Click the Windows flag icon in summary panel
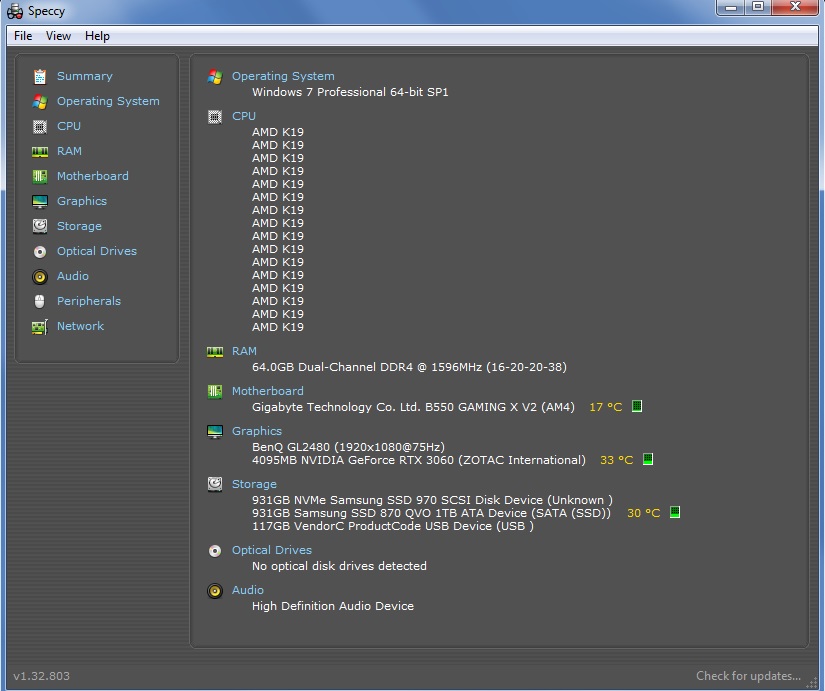825x691 pixels. [215, 77]
